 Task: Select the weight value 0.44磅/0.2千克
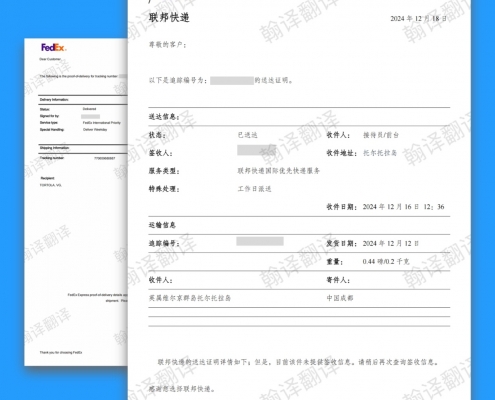[x=386, y=261]
